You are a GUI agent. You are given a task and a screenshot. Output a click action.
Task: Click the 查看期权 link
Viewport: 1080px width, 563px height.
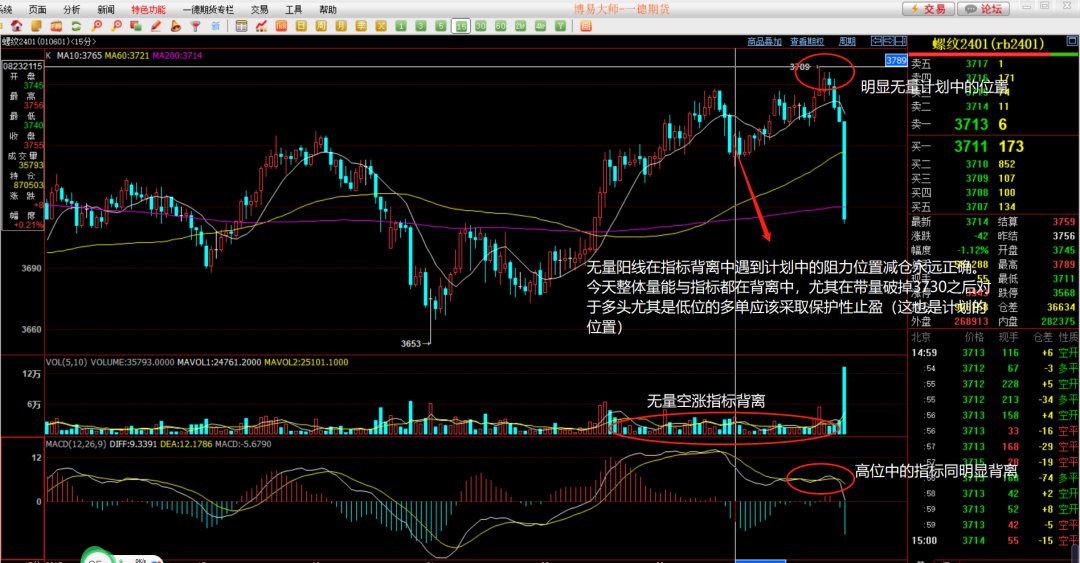tap(807, 42)
